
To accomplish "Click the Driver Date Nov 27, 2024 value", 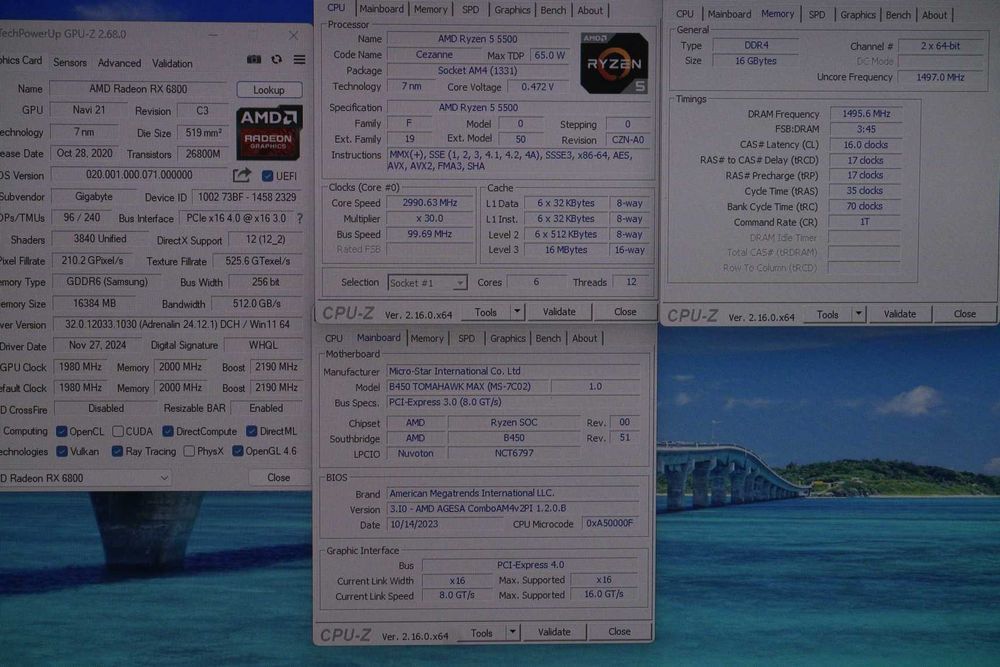I will tap(97, 345).
